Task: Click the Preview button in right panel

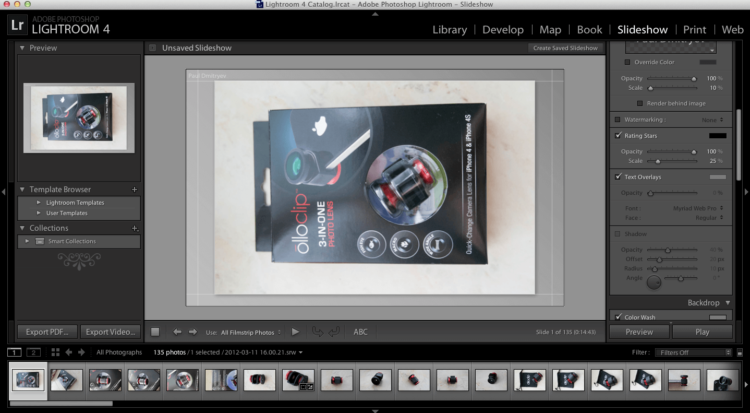Action: coord(639,332)
